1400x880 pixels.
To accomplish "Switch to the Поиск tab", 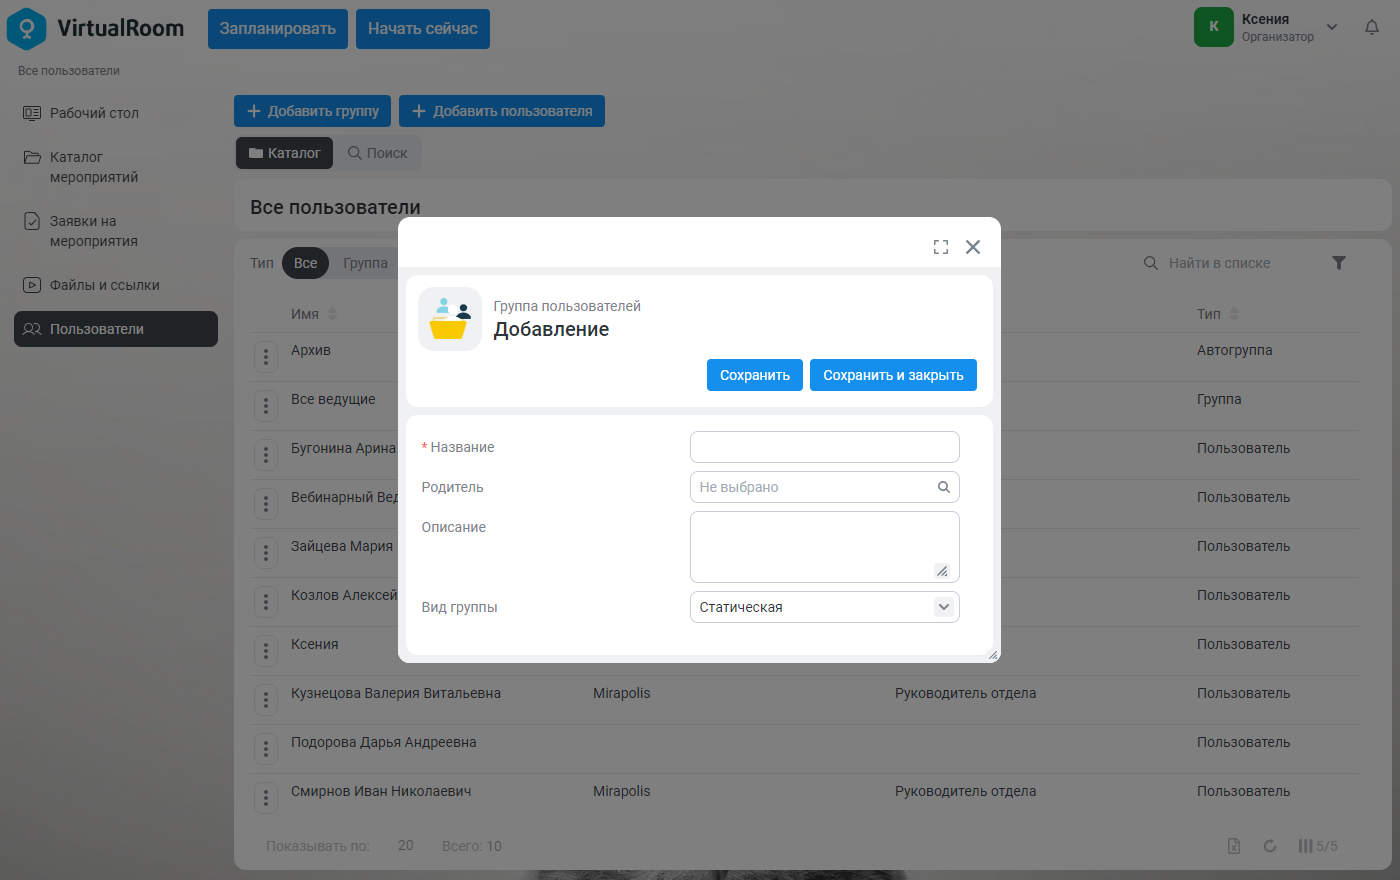I will (377, 153).
